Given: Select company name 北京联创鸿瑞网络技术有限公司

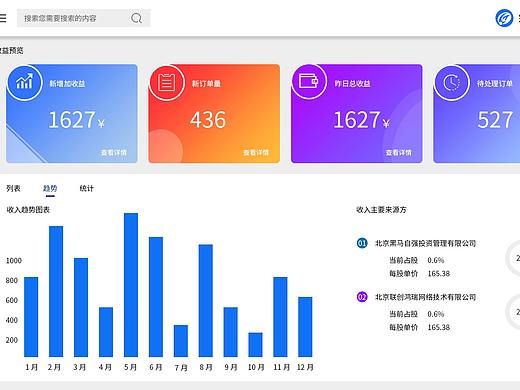Looking at the screenshot, I should (426, 297).
